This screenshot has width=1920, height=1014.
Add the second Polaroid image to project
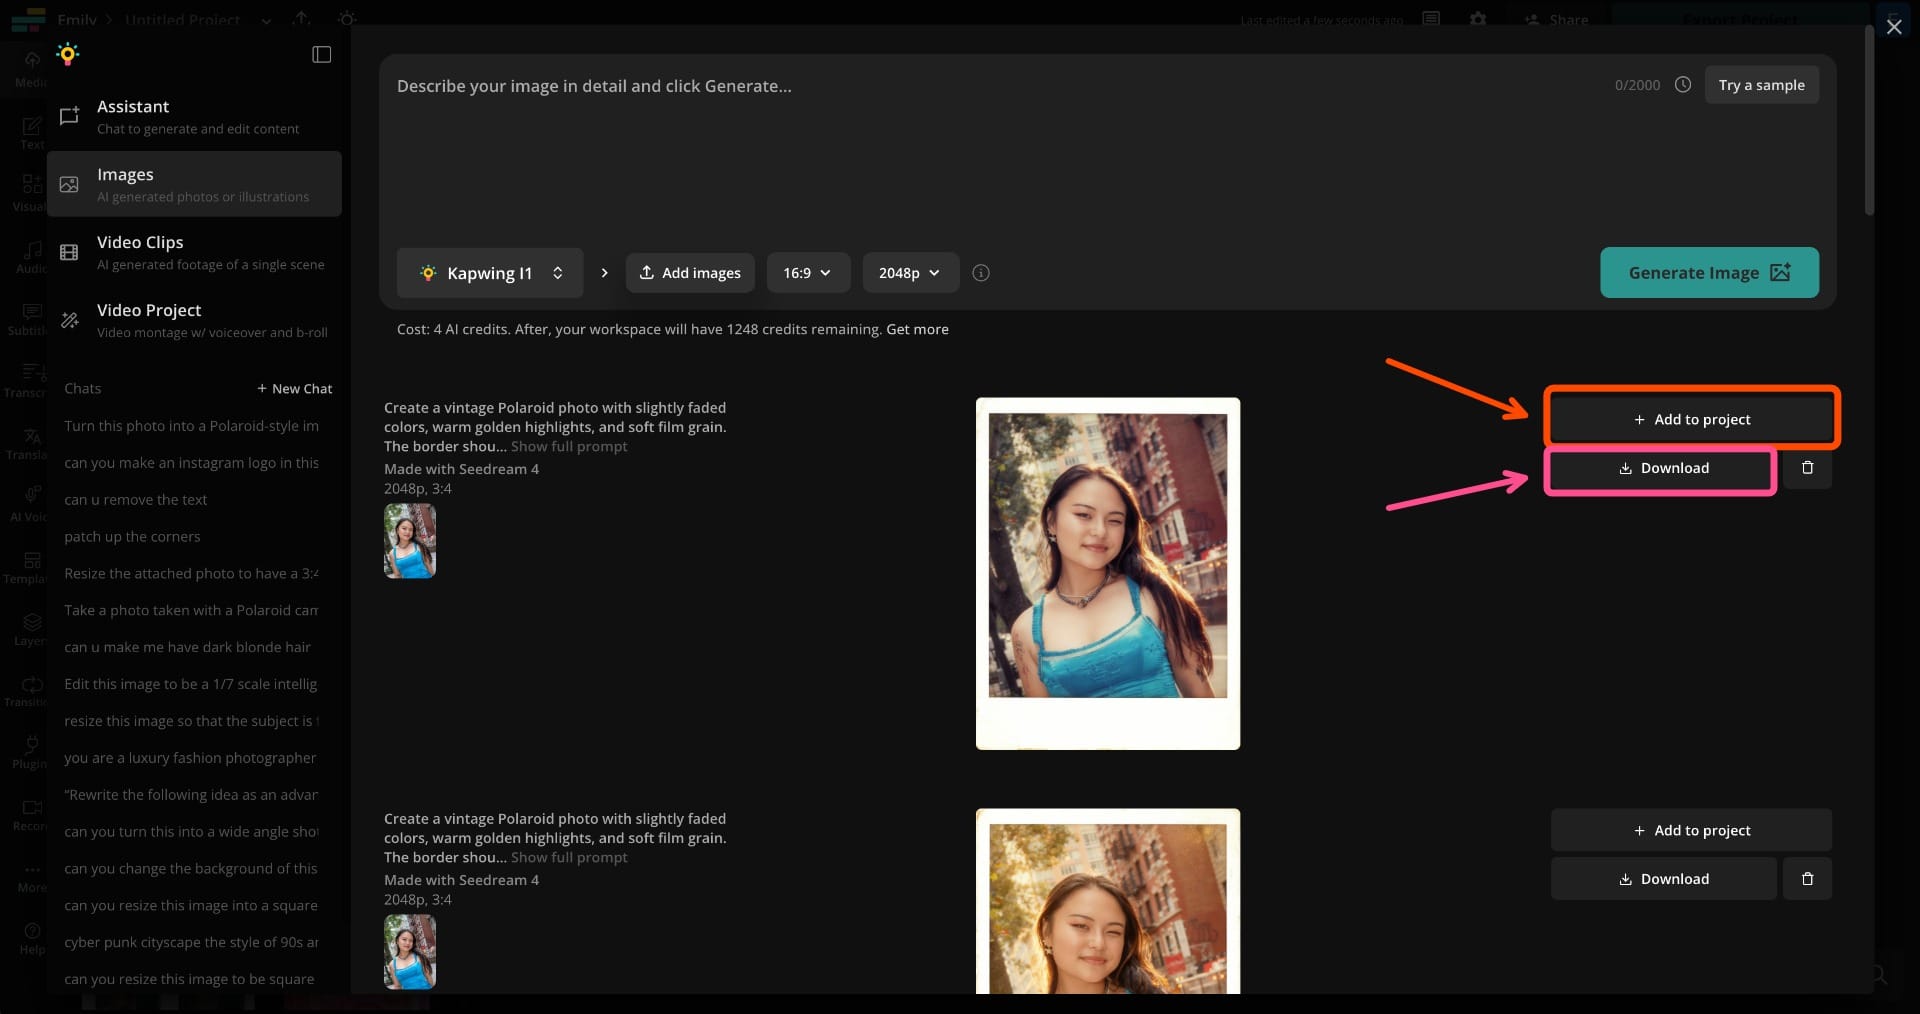click(x=1692, y=830)
